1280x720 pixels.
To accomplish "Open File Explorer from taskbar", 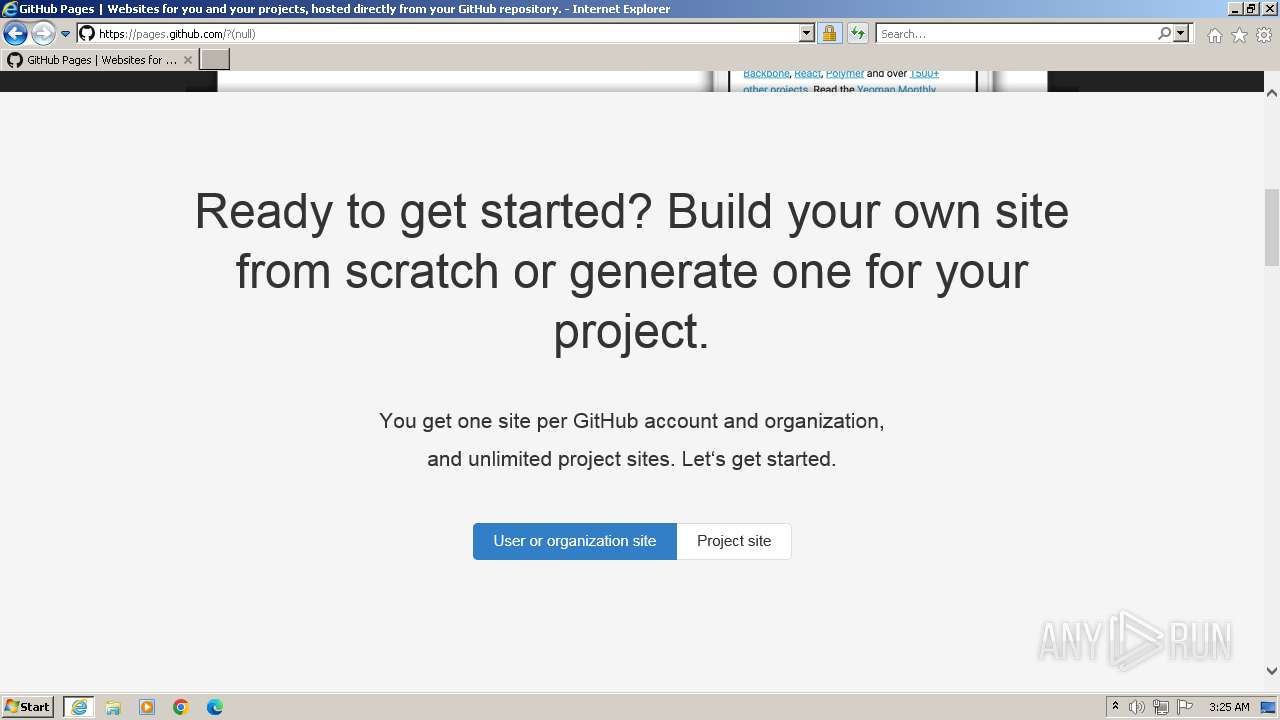I will click(x=113, y=707).
